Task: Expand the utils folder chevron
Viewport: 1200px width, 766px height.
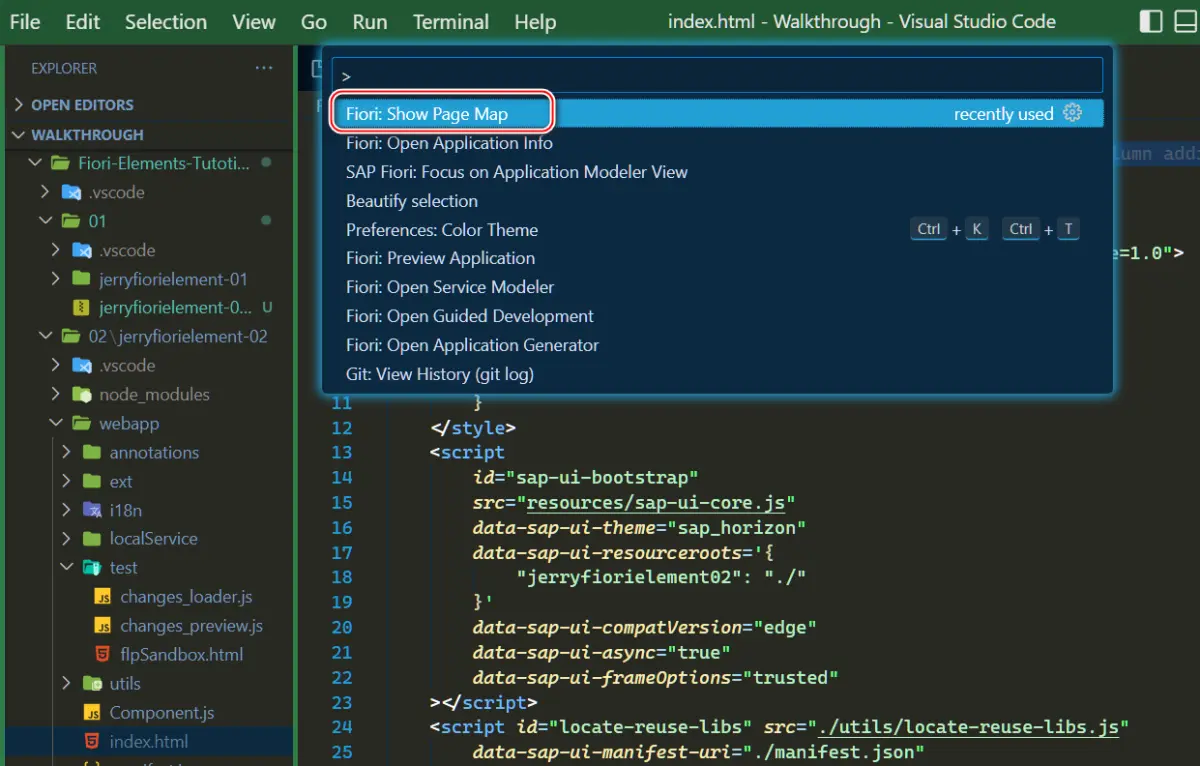Action: [66, 684]
